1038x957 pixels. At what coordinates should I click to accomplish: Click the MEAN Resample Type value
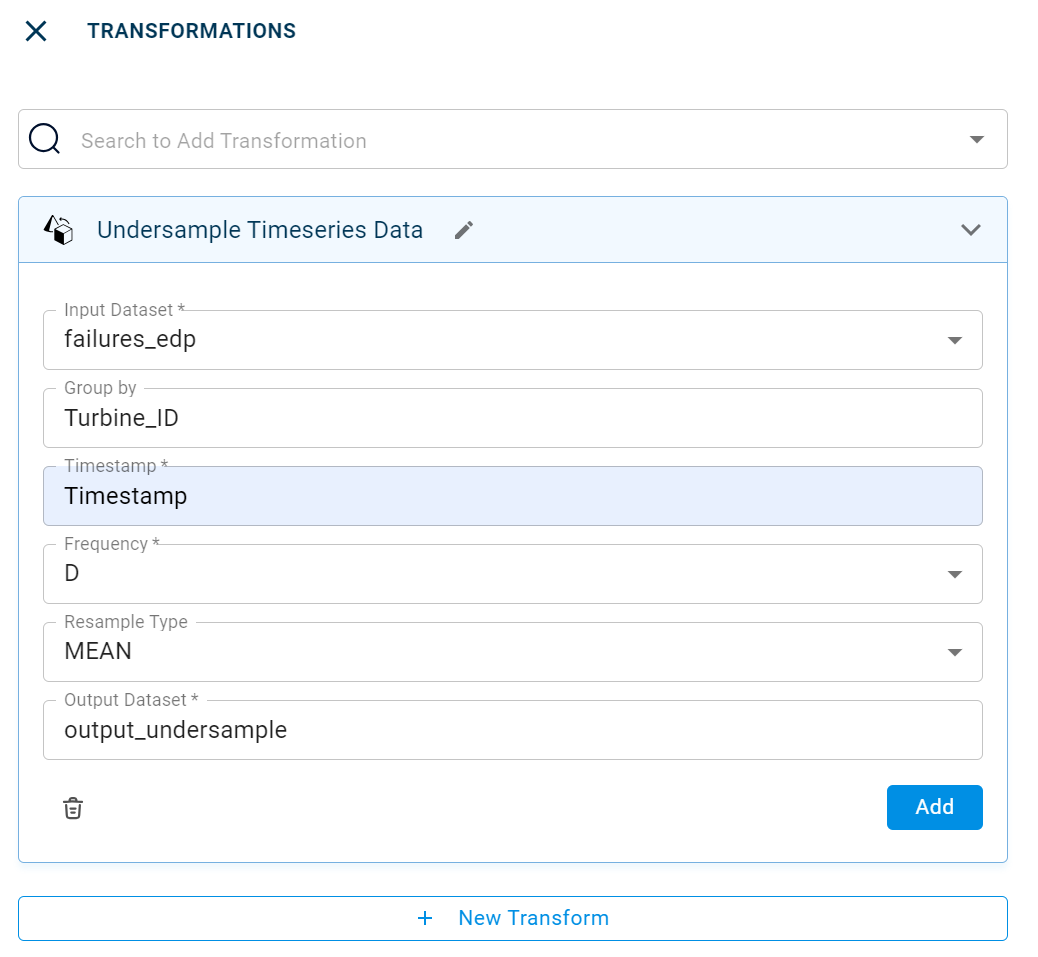(98, 652)
